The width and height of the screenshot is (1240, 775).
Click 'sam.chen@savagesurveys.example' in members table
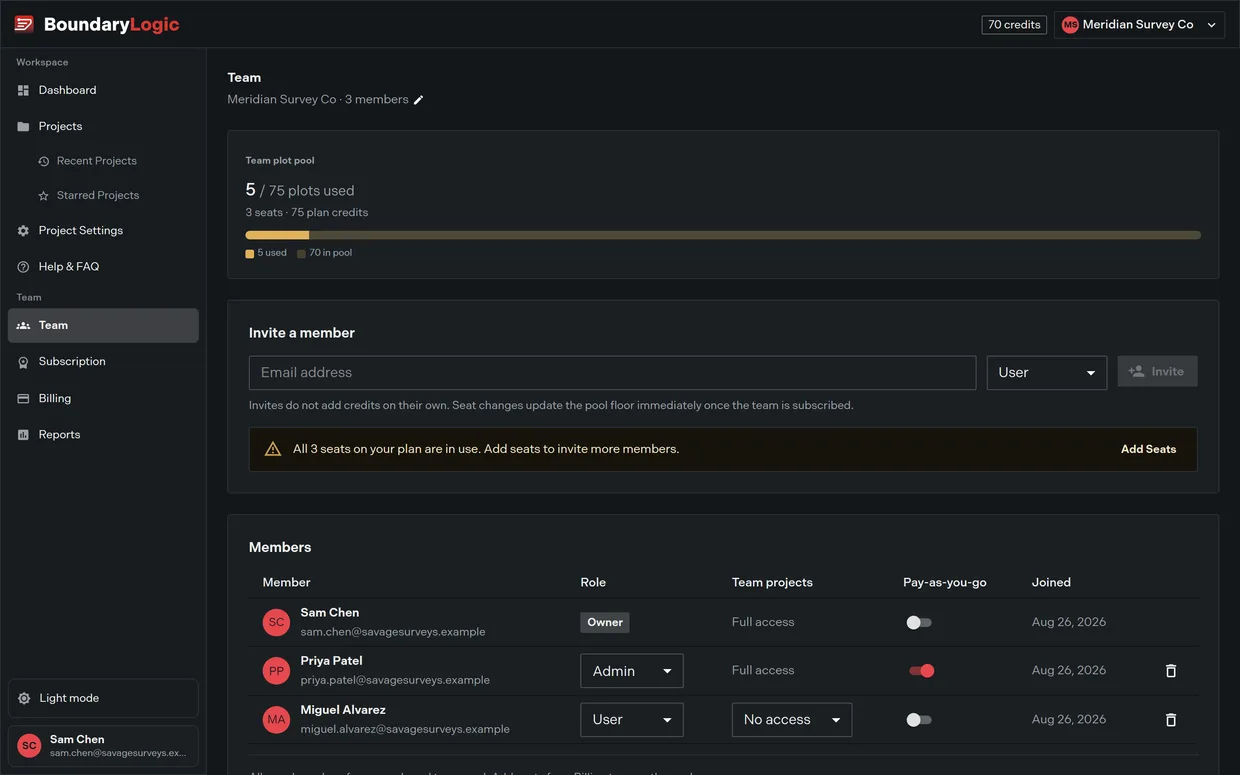click(393, 632)
